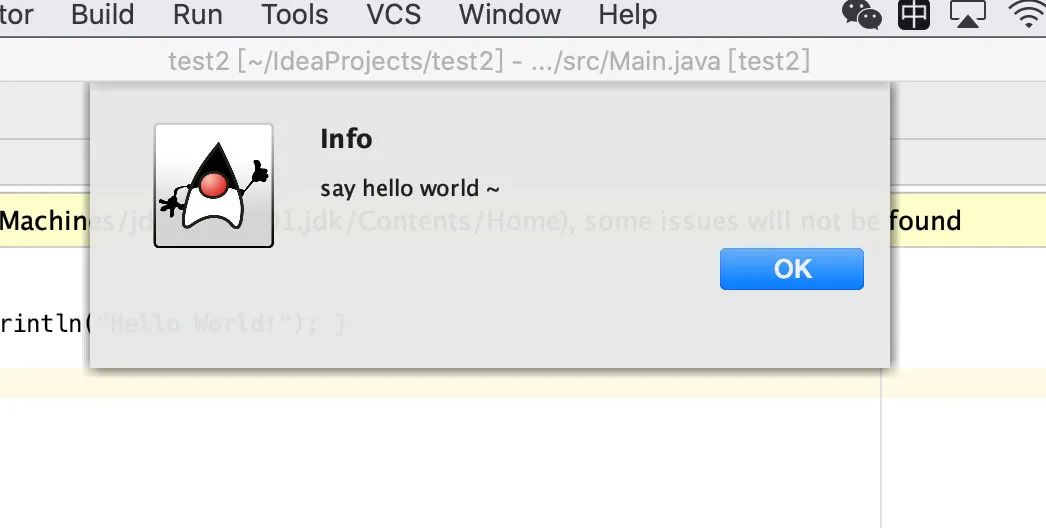The height and width of the screenshot is (528, 1046).
Task: Click 'found' in the yellow notification banner
Action: [926, 220]
